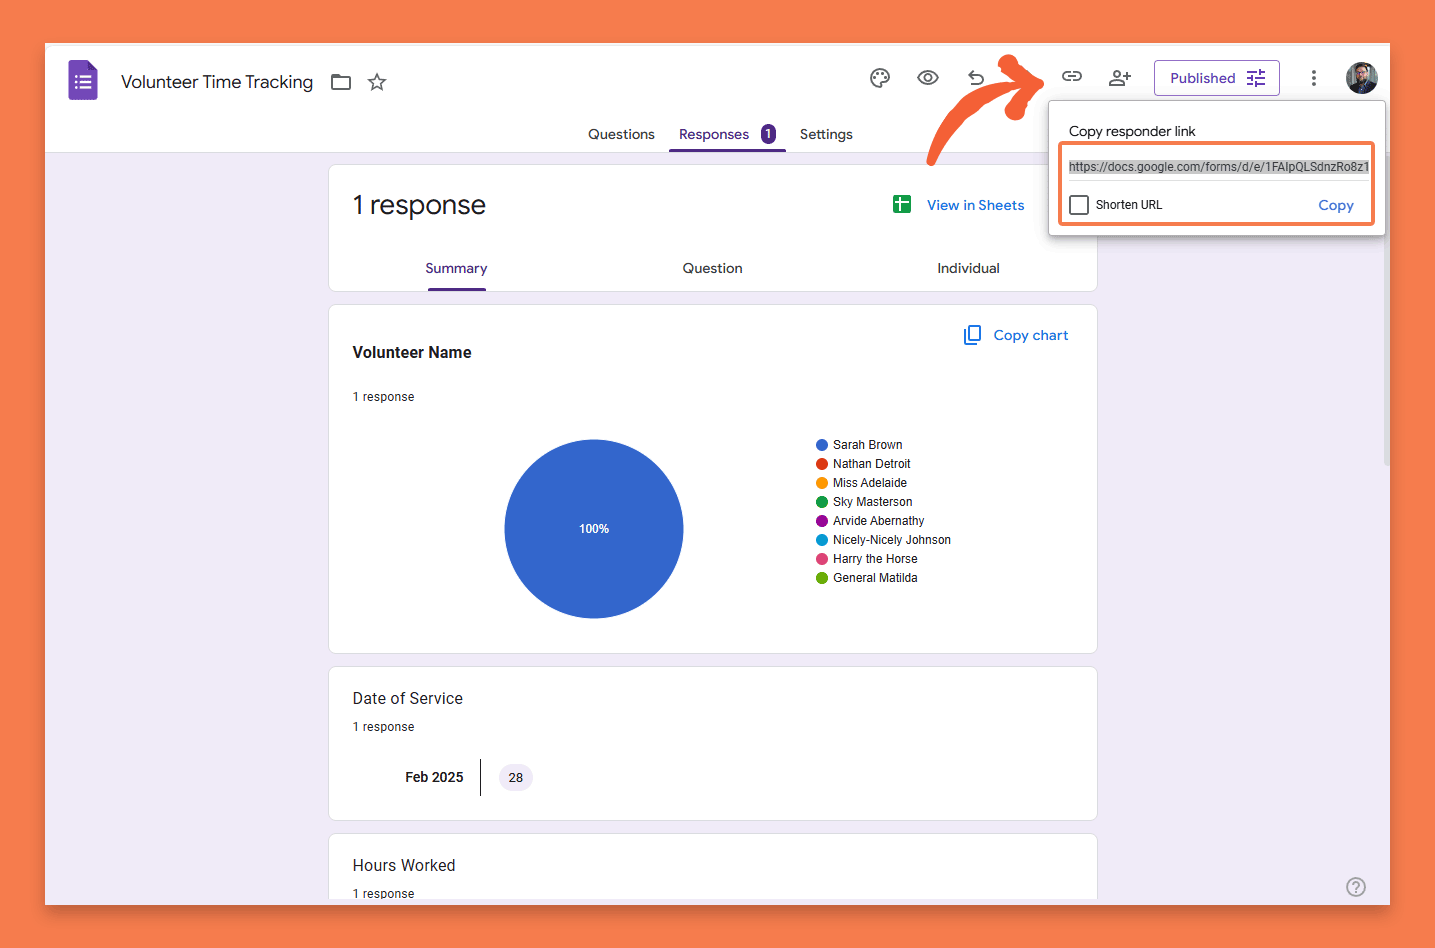
Task: Enable the Shorten URL checkbox
Action: [1079, 205]
